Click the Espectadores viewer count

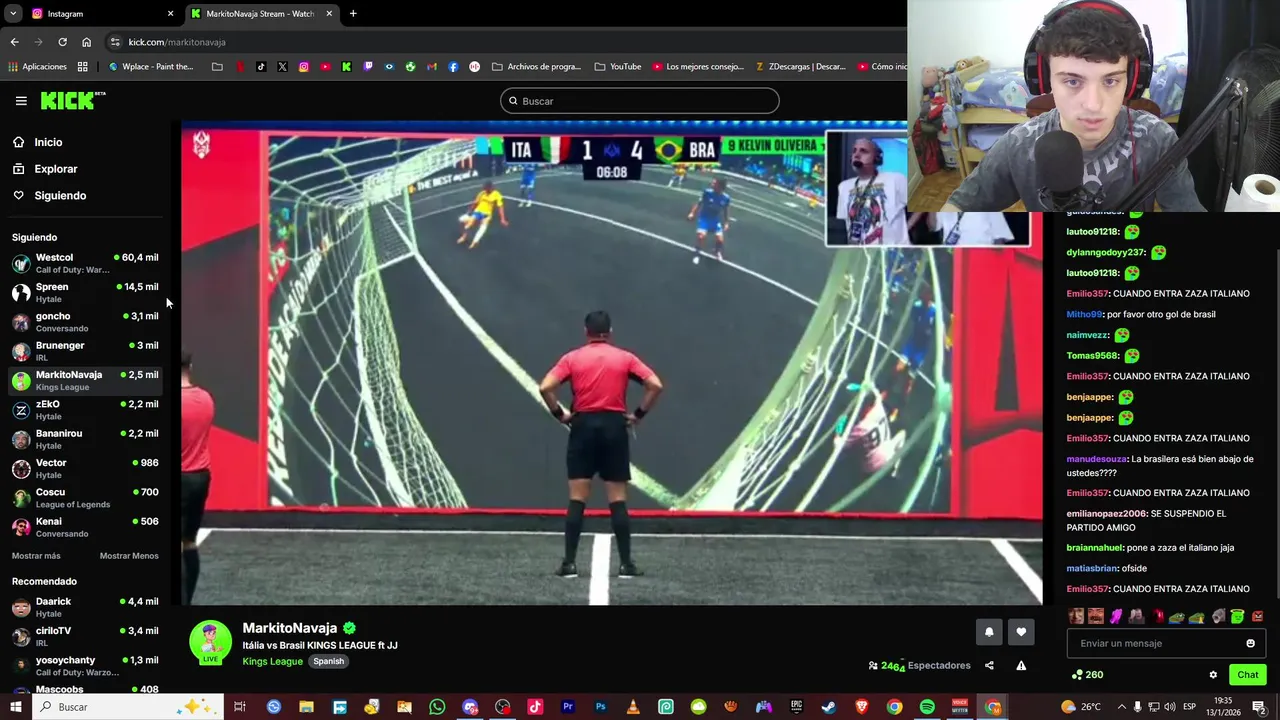pos(920,666)
